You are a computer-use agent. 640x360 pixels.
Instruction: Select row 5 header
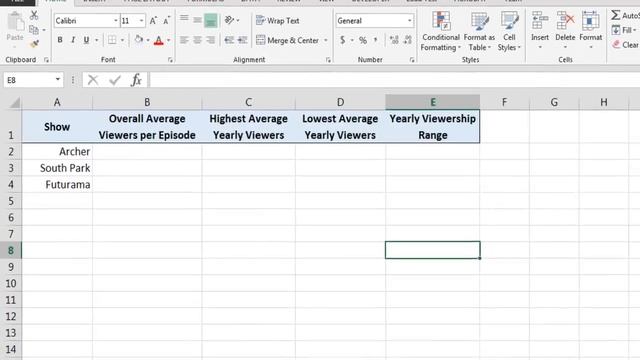11,201
